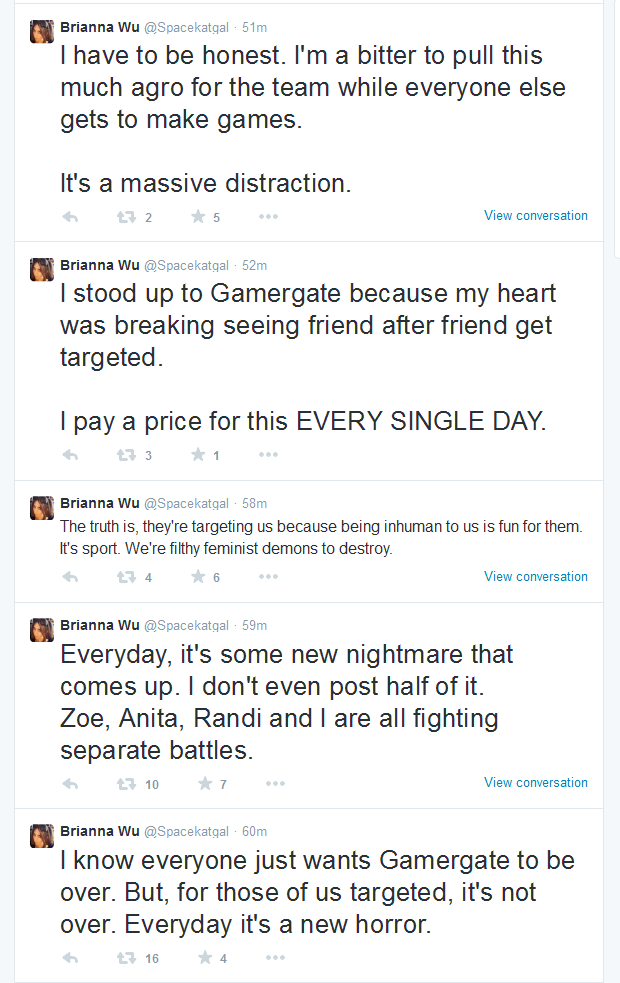Retweet the 'Everyday it's a new horror' tweet
The height and width of the screenshot is (983, 620).
[127, 958]
